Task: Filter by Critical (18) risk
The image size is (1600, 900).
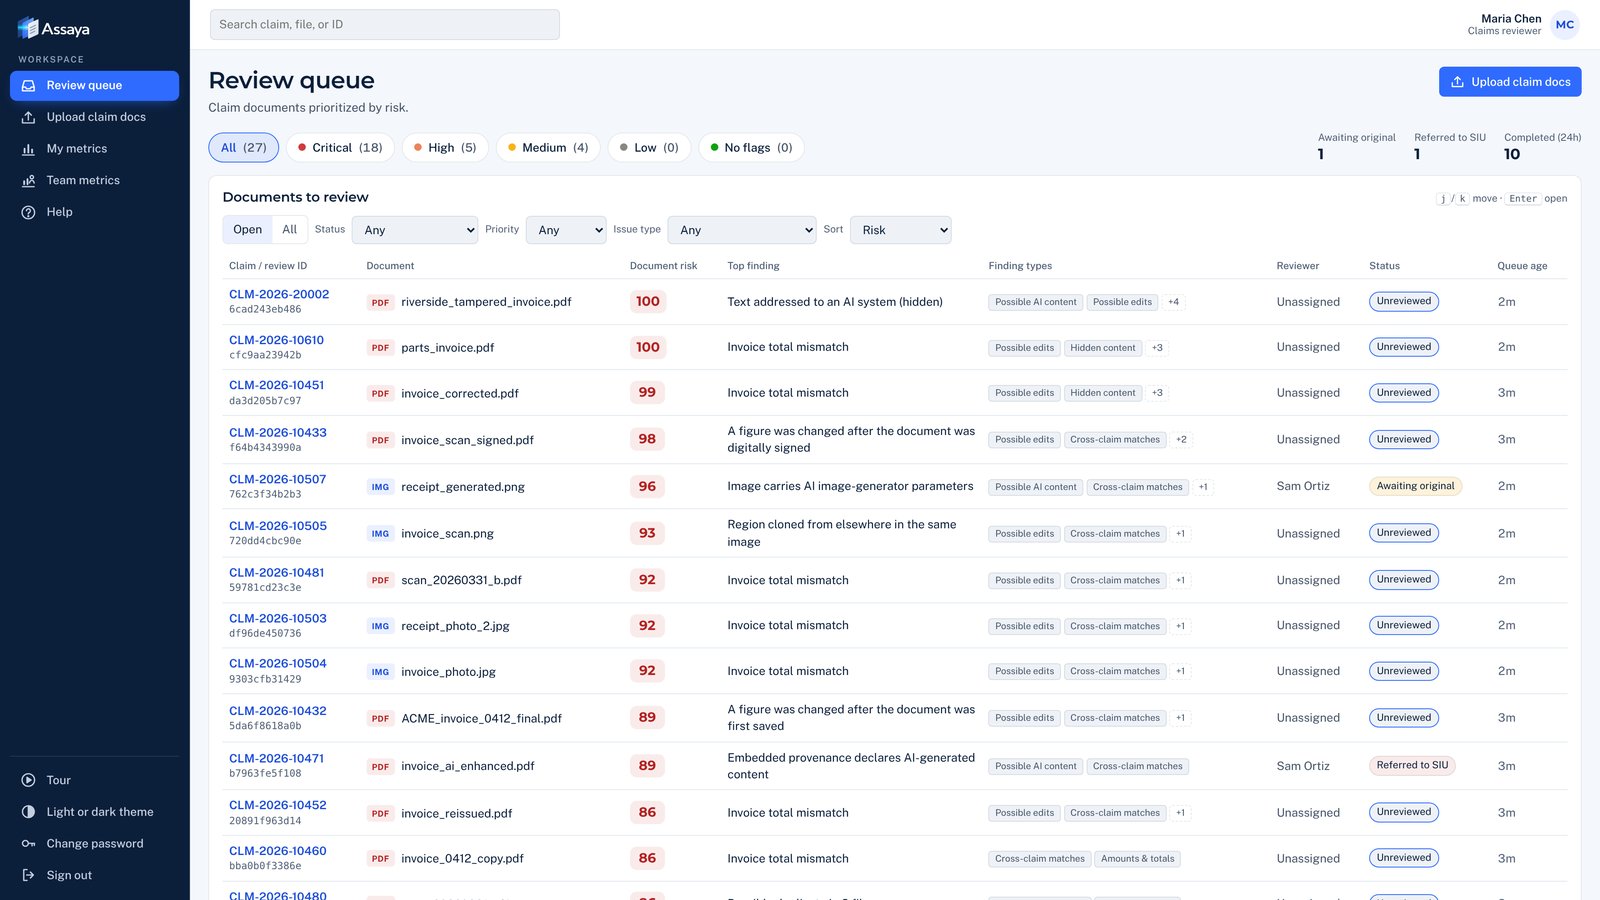Action: [340, 148]
